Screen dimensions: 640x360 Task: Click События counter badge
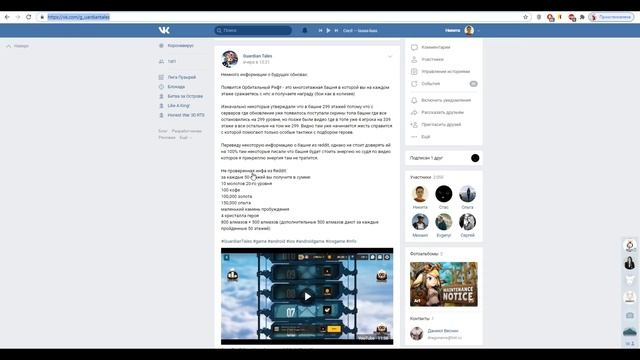point(473,84)
